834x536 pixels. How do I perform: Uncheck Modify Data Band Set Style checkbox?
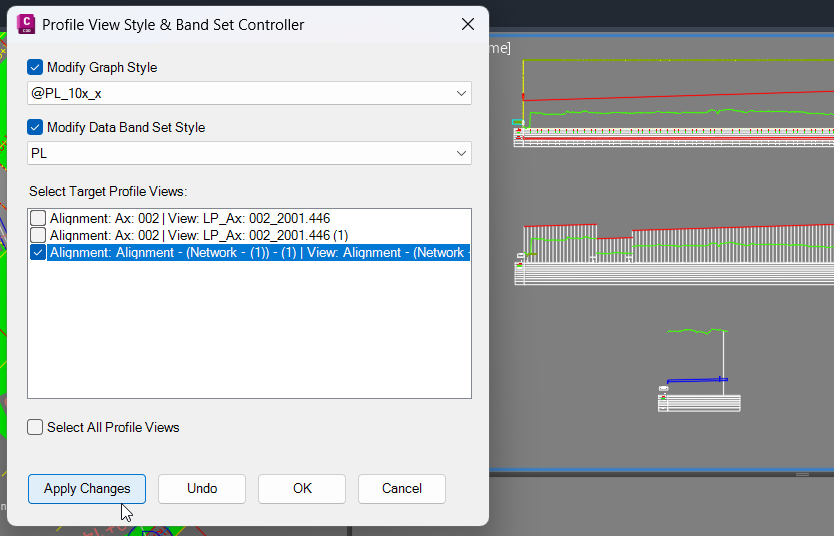tap(35, 128)
